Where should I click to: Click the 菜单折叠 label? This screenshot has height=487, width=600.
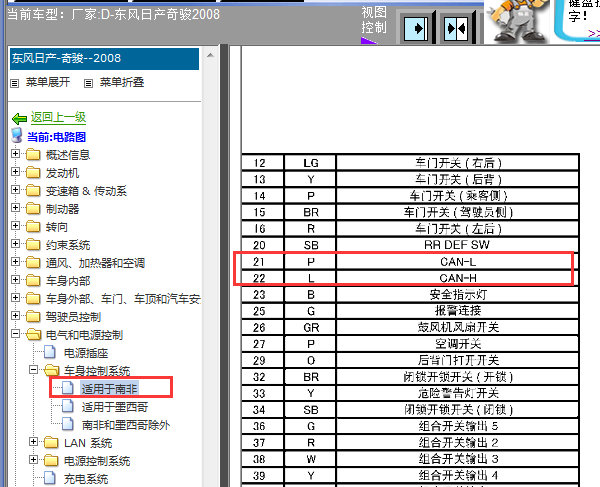point(122,82)
